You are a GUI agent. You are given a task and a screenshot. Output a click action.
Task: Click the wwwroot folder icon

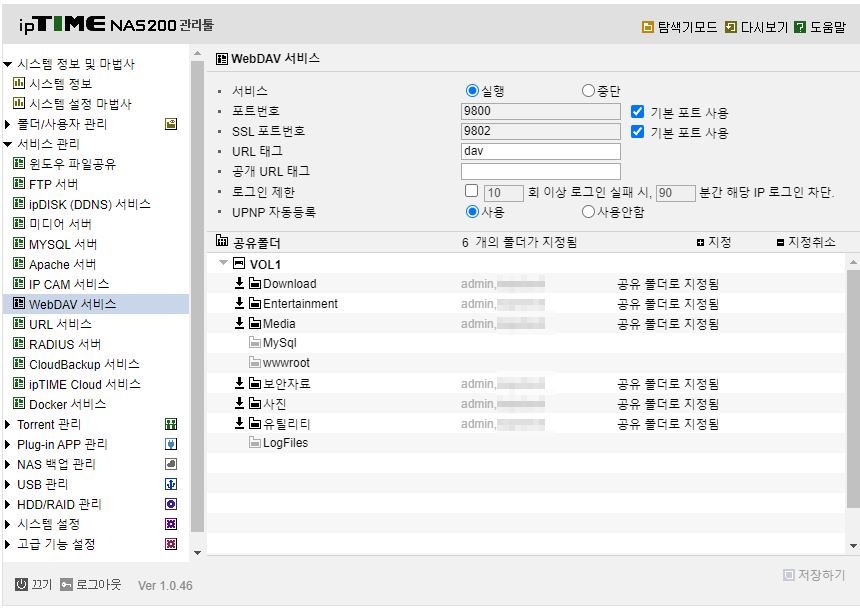tap(254, 363)
